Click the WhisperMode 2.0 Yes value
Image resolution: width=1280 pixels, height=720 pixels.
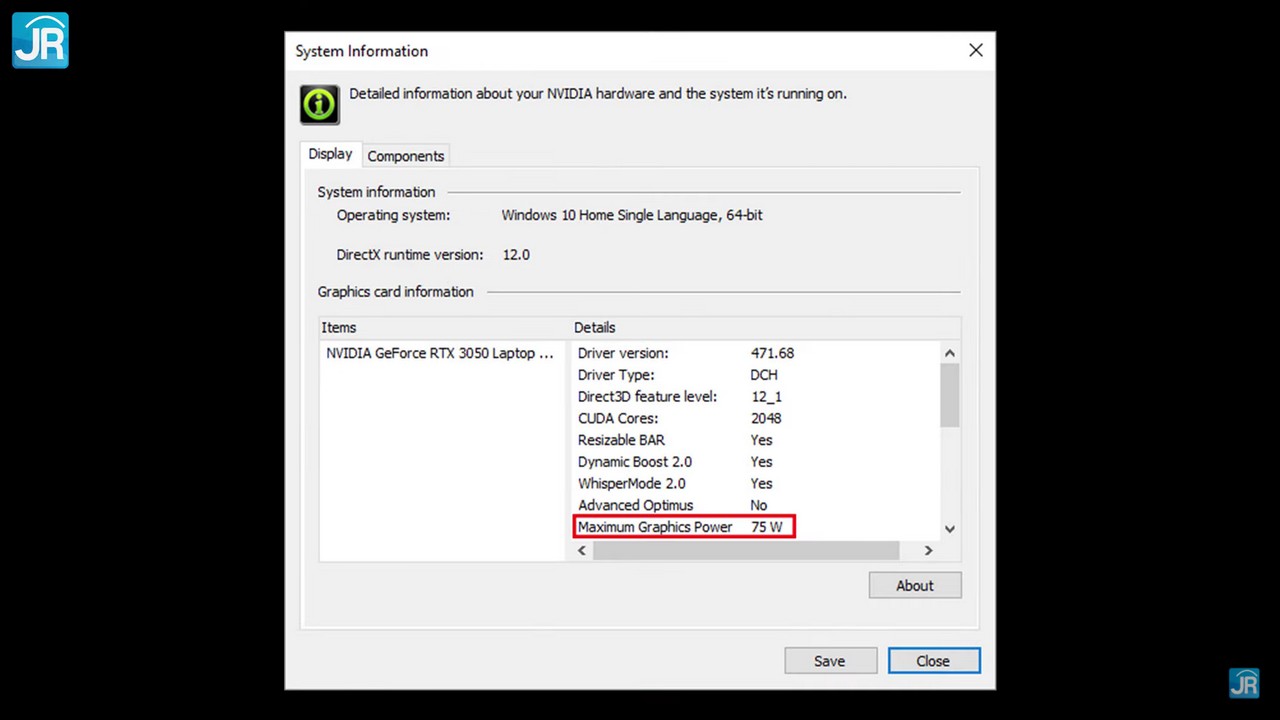(x=762, y=484)
